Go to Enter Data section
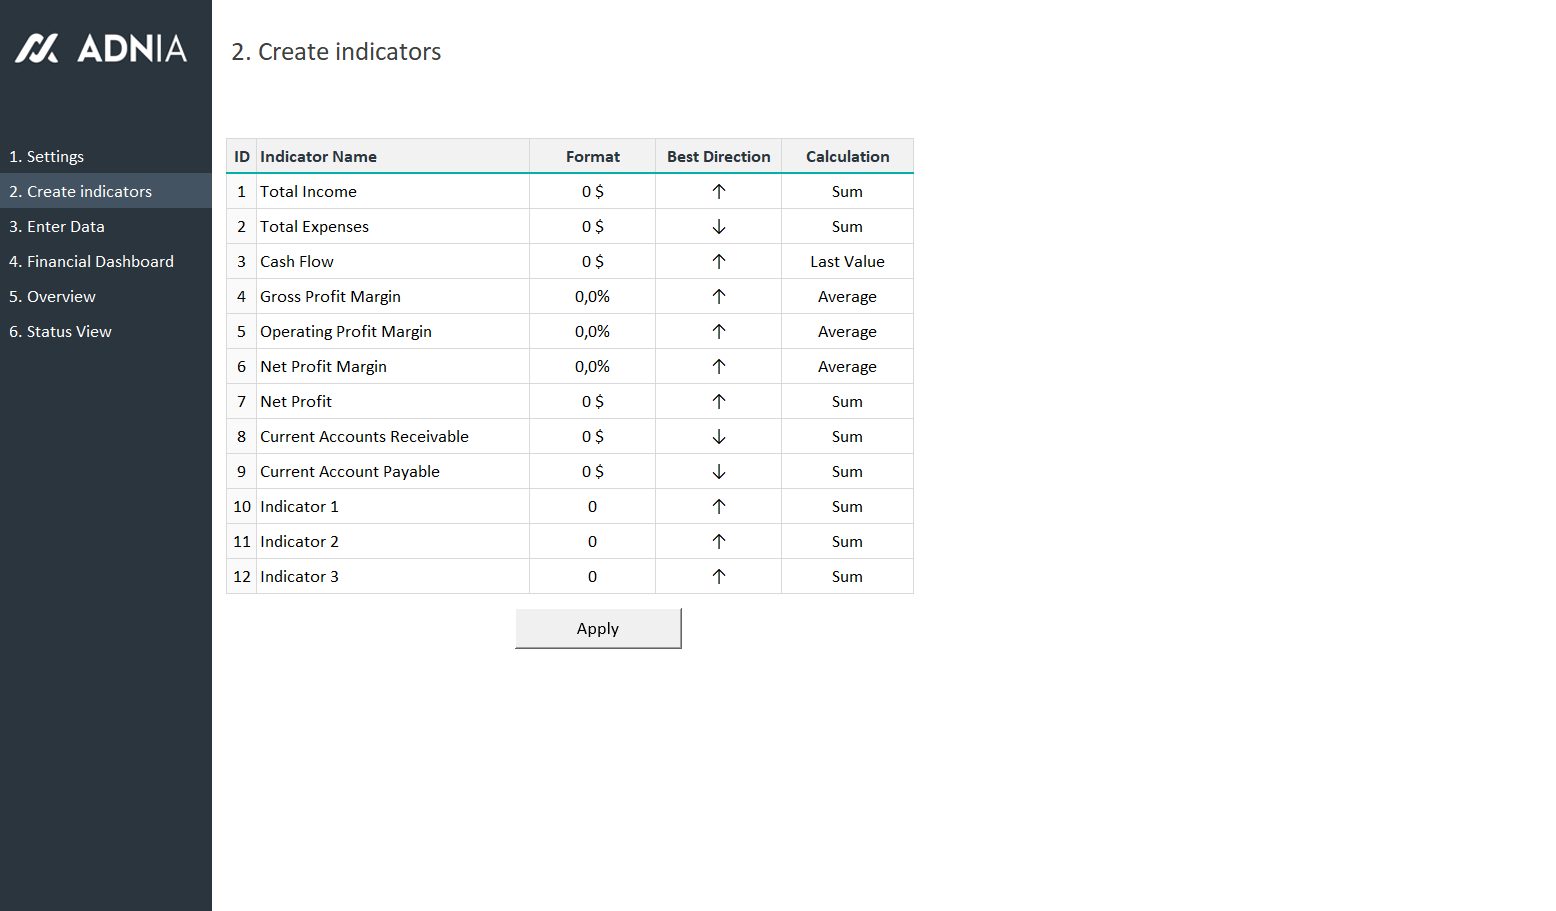Image resolution: width=1556 pixels, height=911 pixels. point(57,227)
